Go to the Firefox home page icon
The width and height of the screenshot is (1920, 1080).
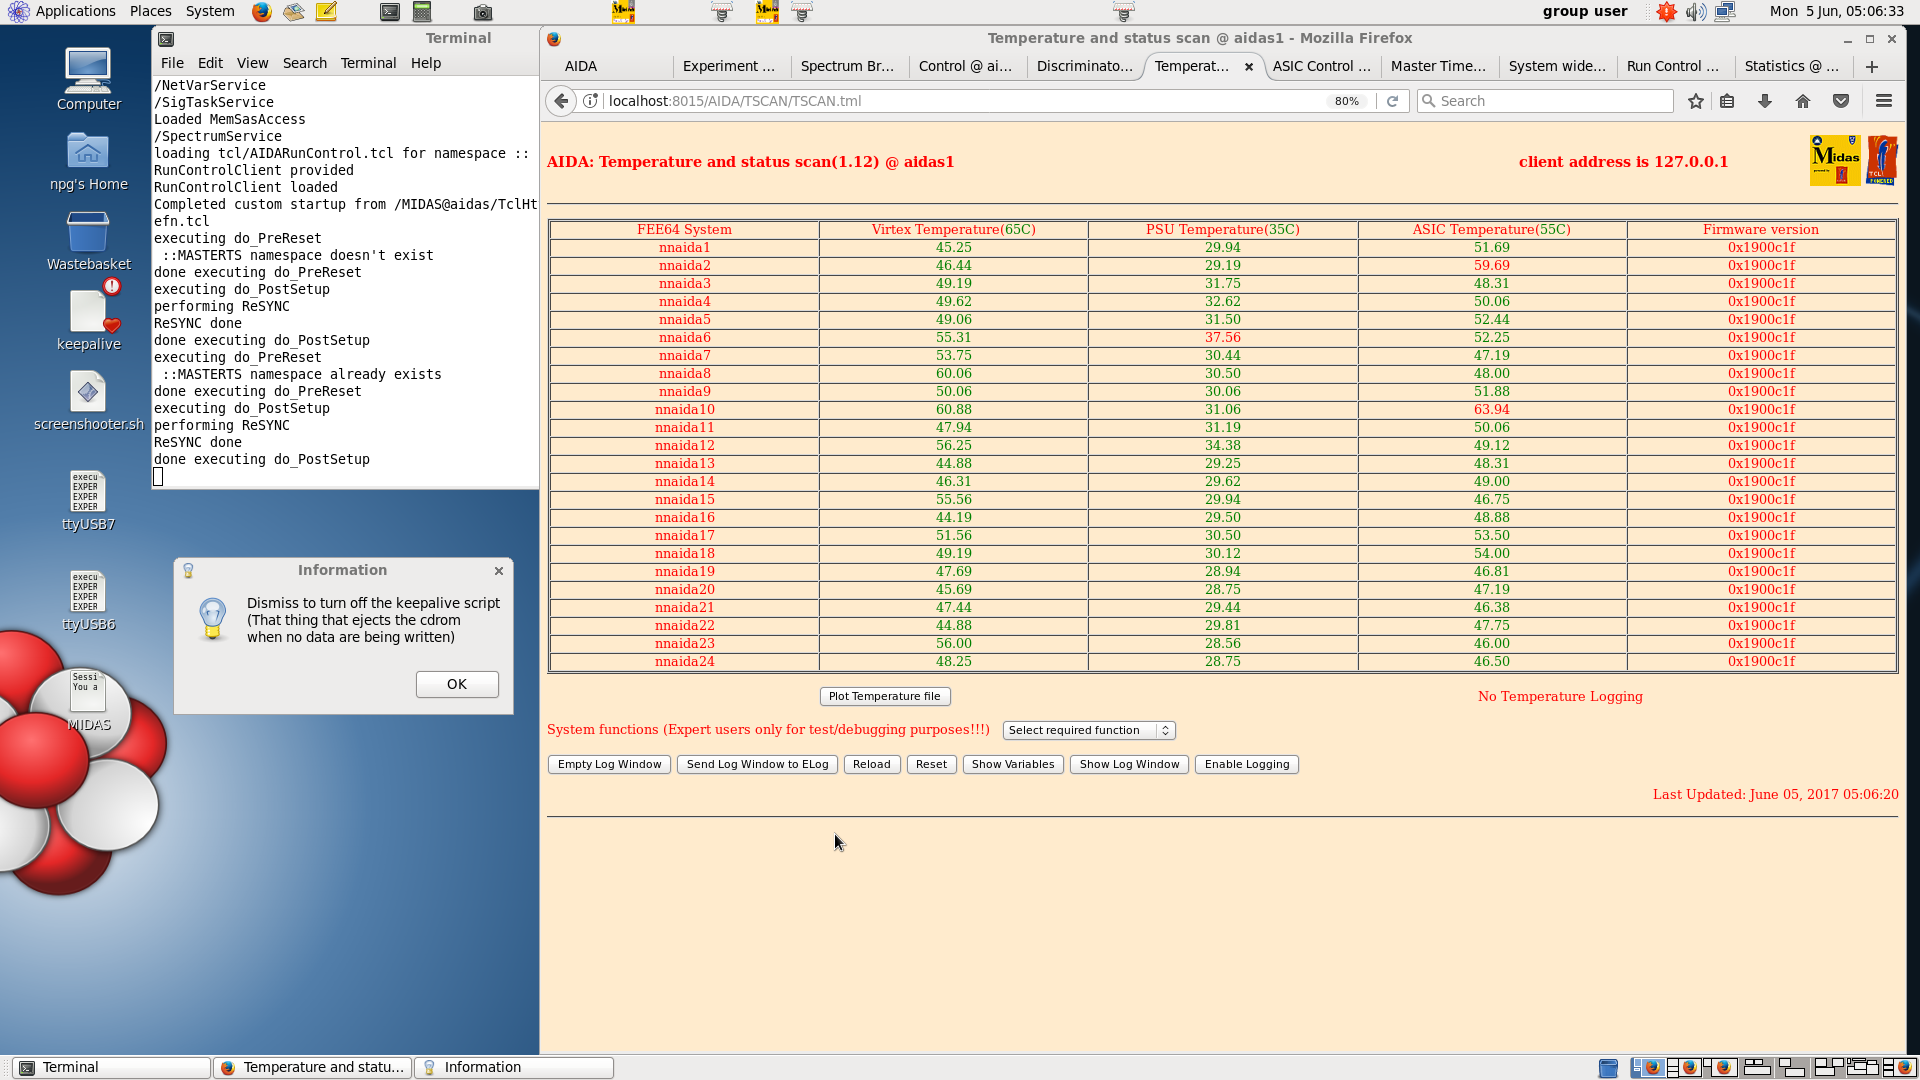[x=1803, y=101]
